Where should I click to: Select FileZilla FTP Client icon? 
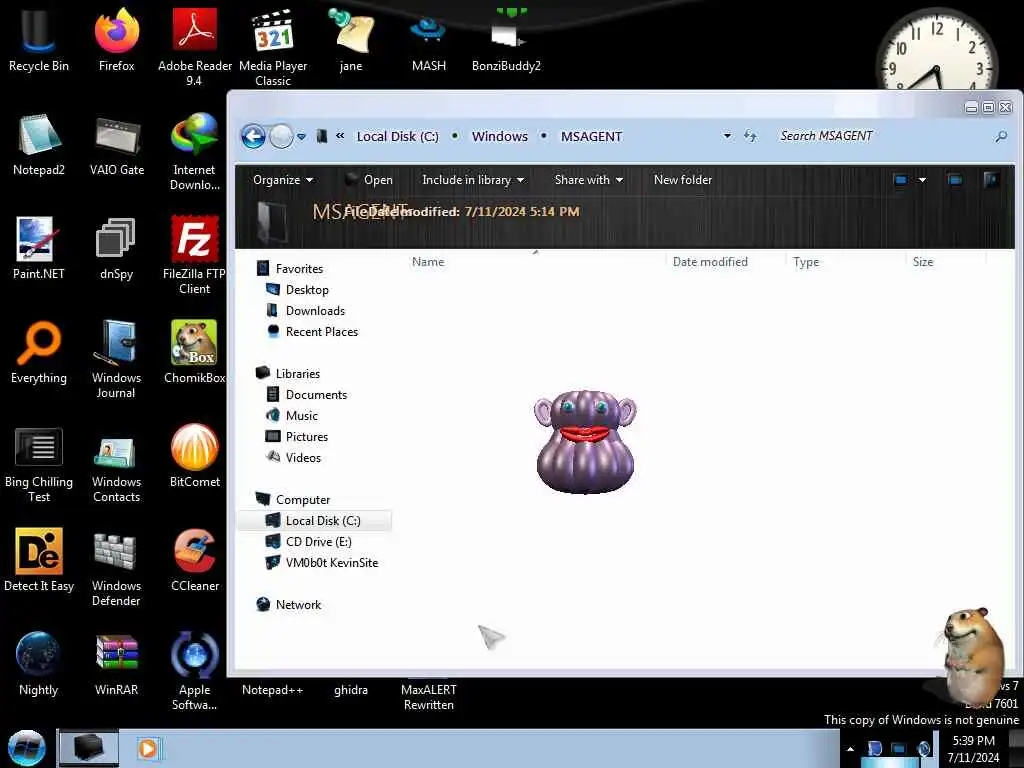(194, 255)
